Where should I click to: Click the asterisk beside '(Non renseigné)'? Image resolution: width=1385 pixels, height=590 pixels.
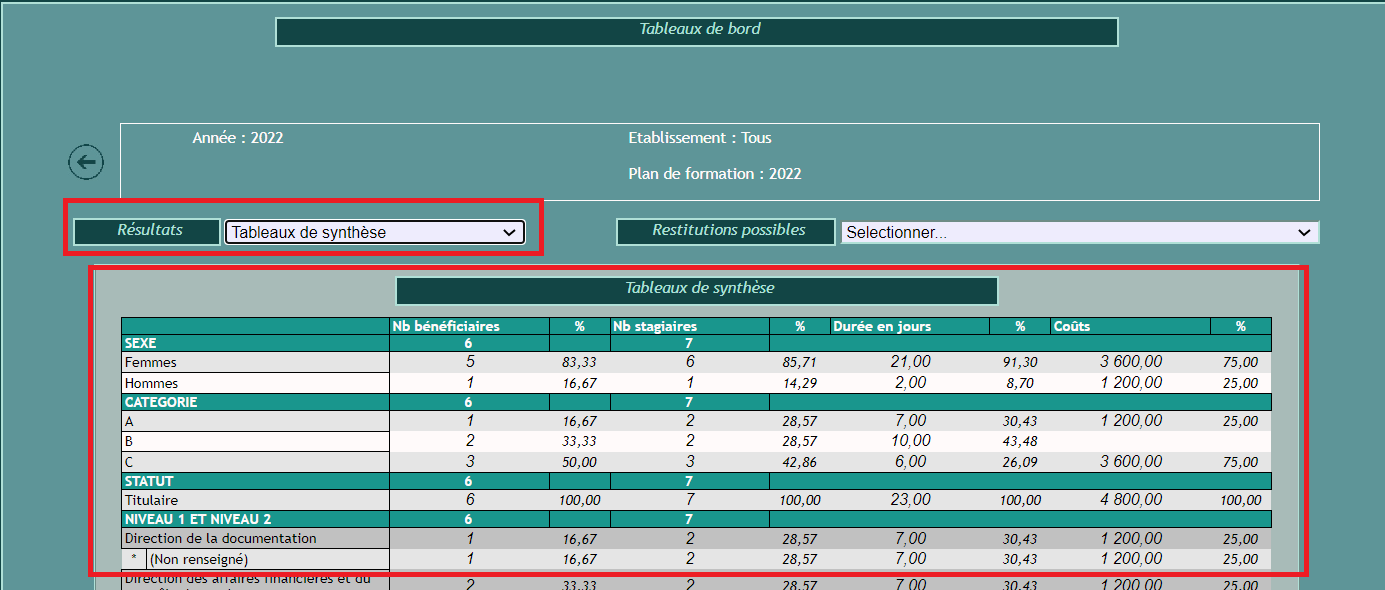coord(134,559)
